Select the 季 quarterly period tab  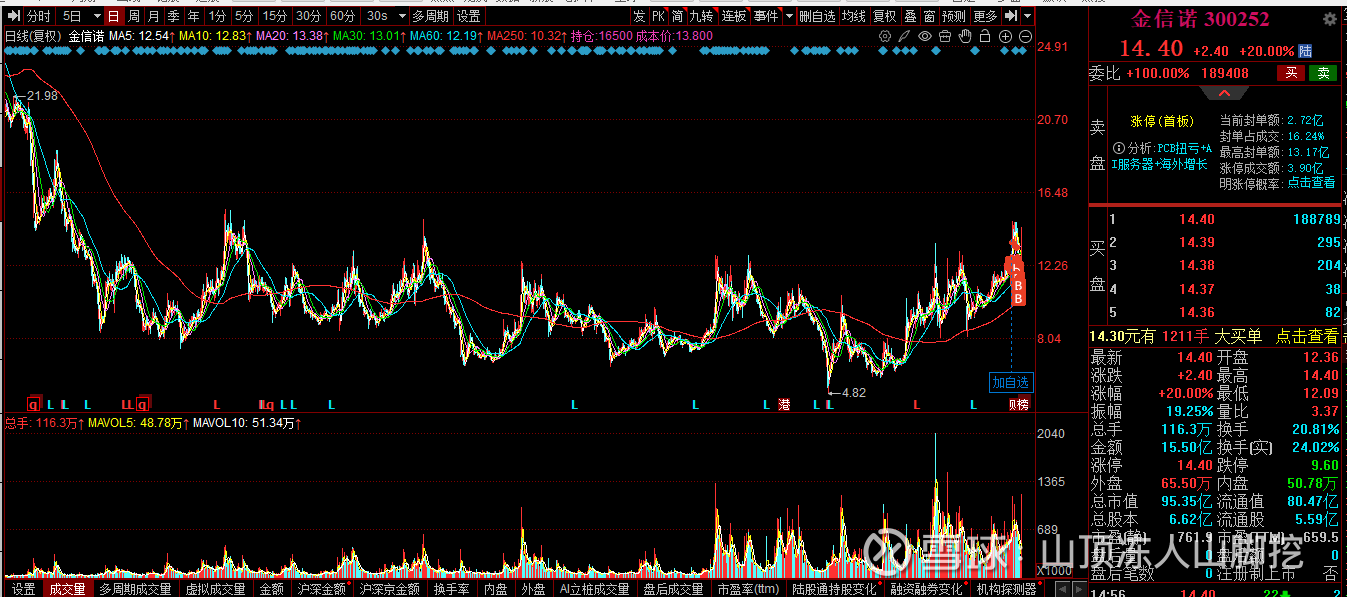tap(173, 16)
